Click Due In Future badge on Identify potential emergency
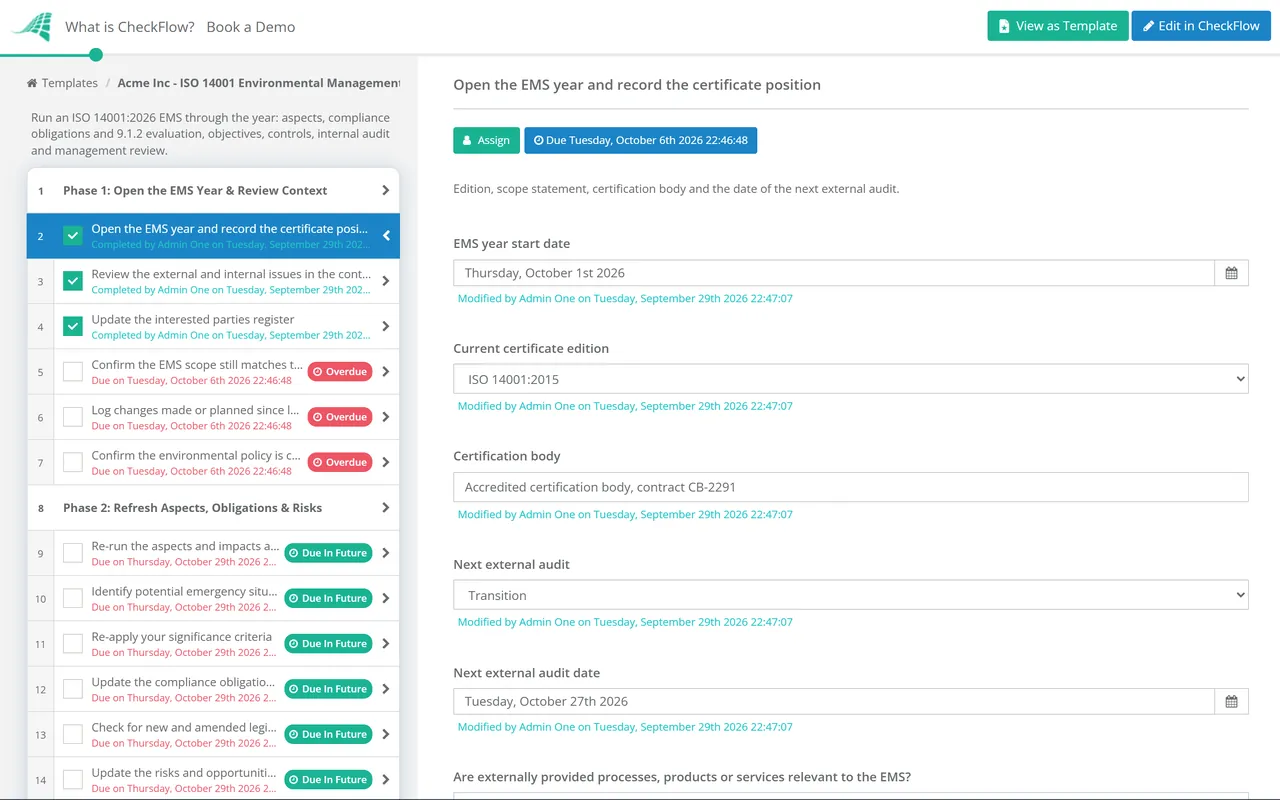This screenshot has width=1280, height=800. tap(328, 598)
